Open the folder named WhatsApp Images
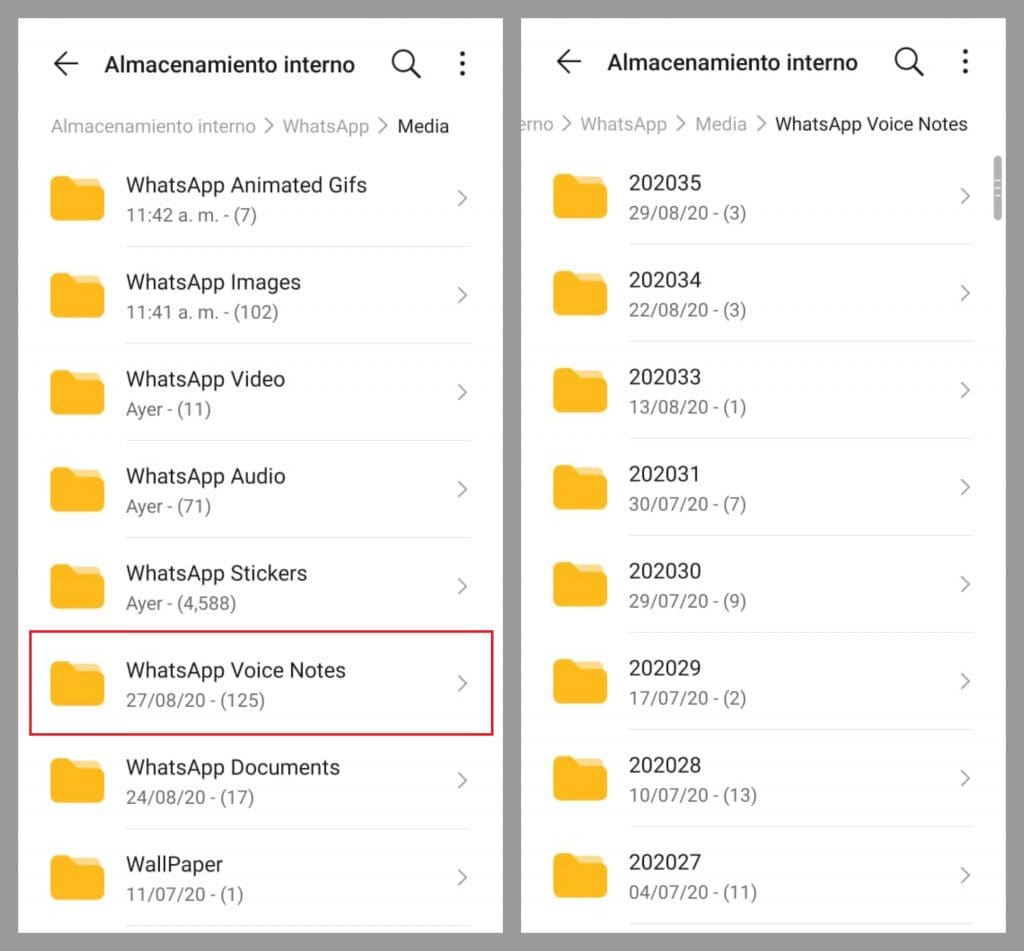Screen dimensions: 1024x951 tap(214, 282)
